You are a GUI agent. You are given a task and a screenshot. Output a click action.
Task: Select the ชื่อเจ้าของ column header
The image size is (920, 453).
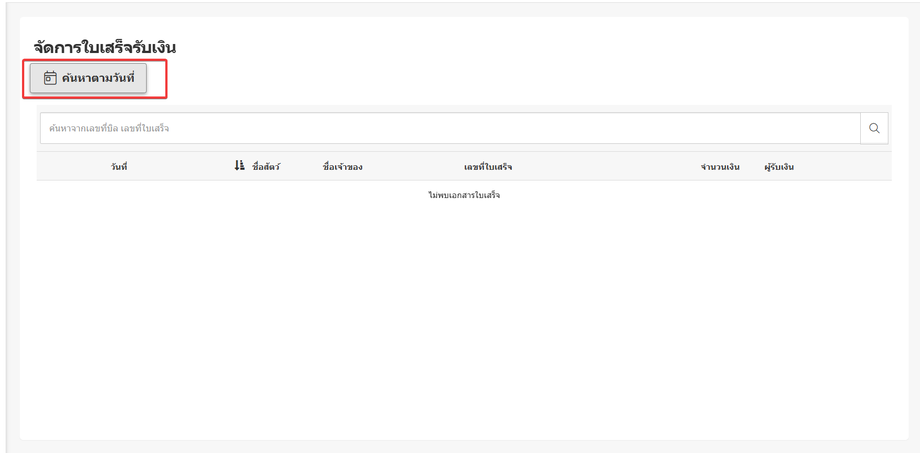coord(343,167)
